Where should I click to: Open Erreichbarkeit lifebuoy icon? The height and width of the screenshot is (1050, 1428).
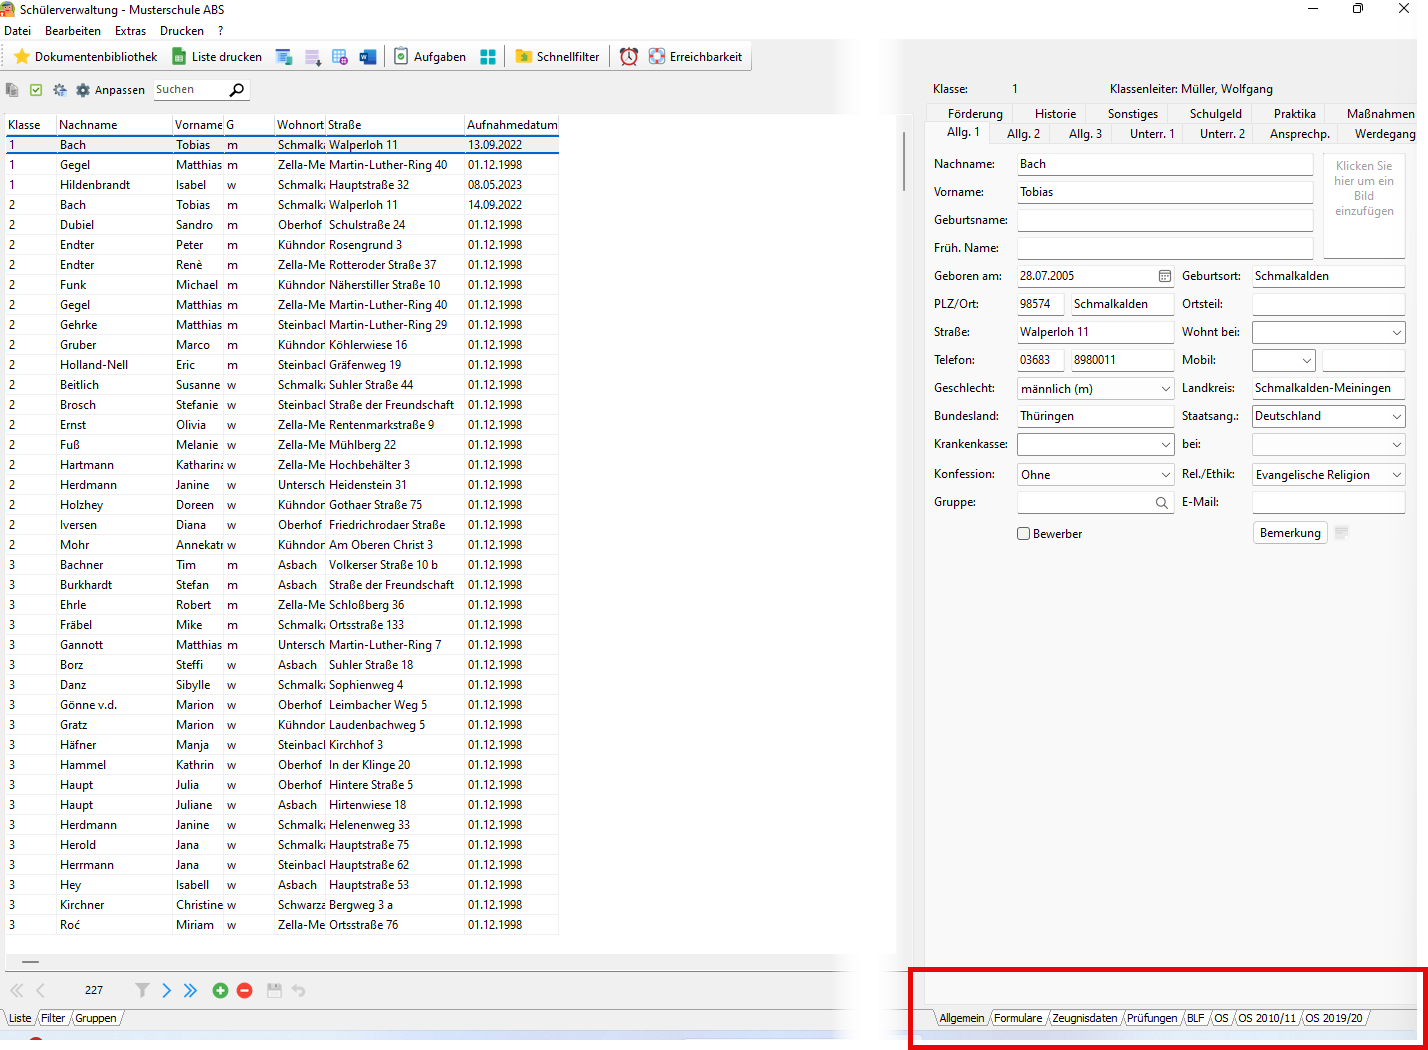point(657,57)
